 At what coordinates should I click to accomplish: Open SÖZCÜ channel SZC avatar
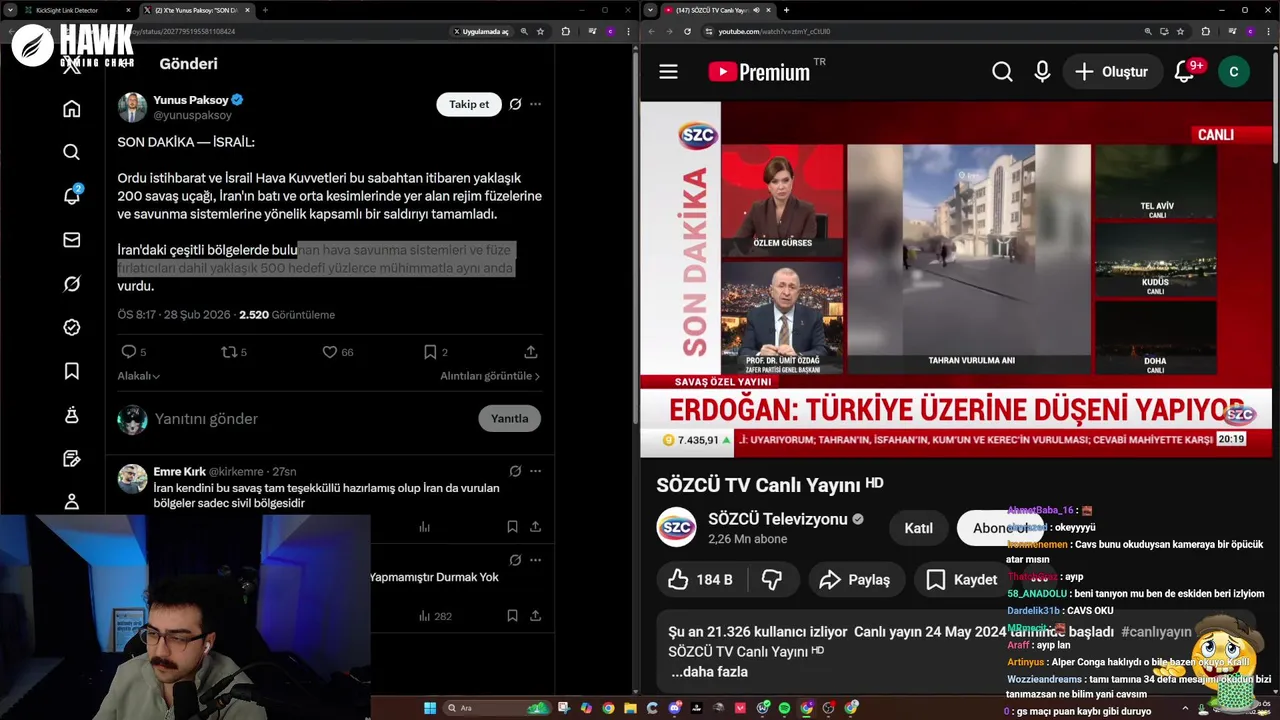(676, 527)
